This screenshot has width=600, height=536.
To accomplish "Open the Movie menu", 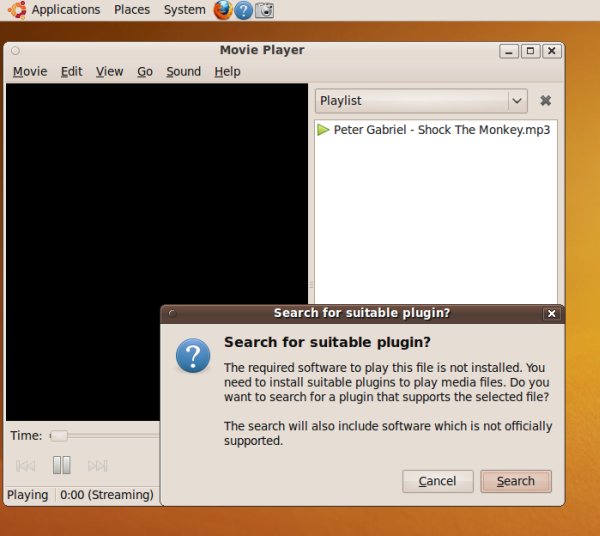I will pyautogui.click(x=30, y=72).
